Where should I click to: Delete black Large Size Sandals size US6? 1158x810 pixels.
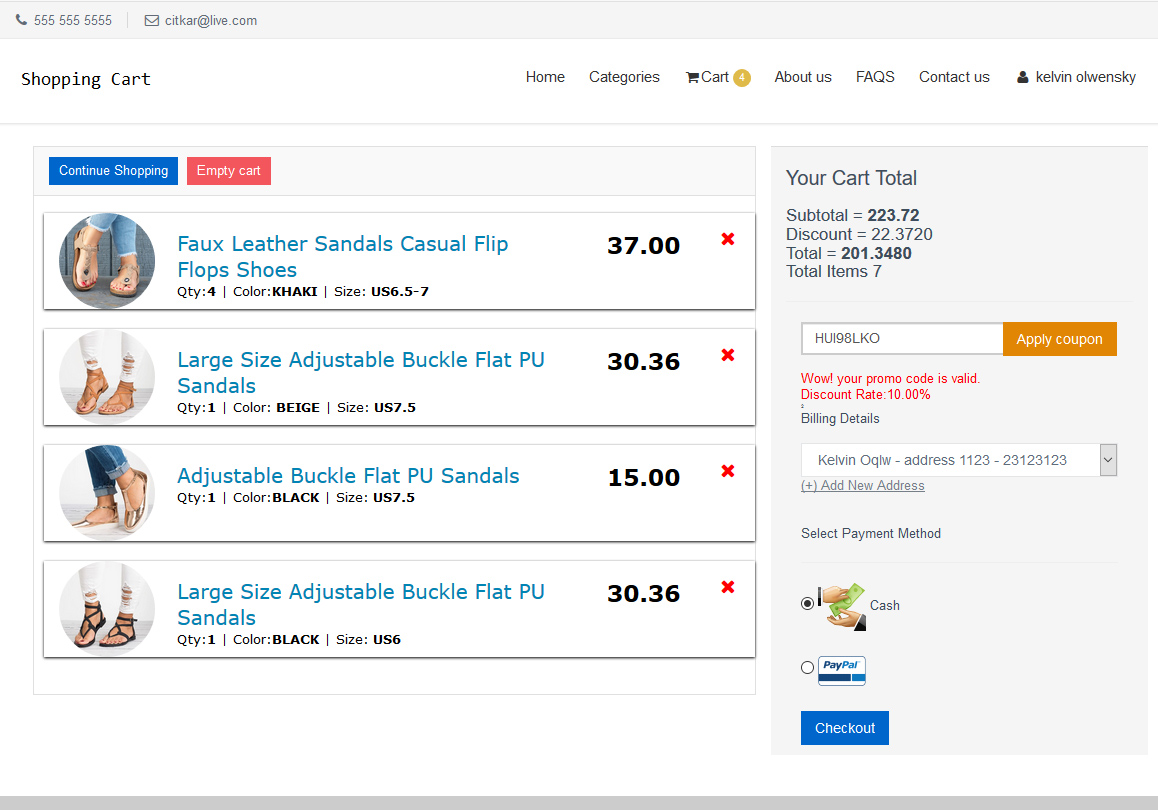click(728, 587)
